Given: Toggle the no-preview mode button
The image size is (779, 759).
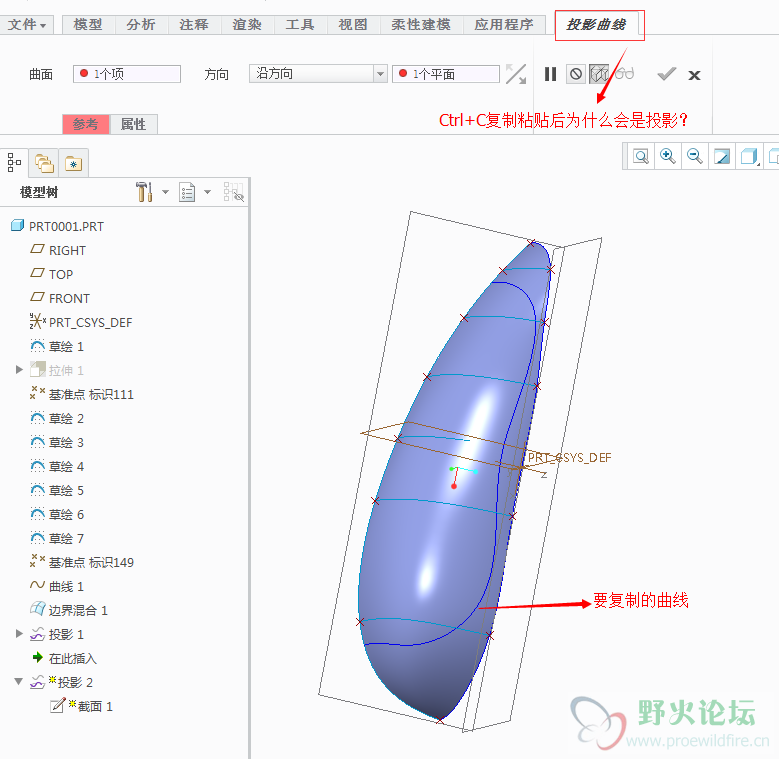Looking at the screenshot, I should [x=575, y=74].
